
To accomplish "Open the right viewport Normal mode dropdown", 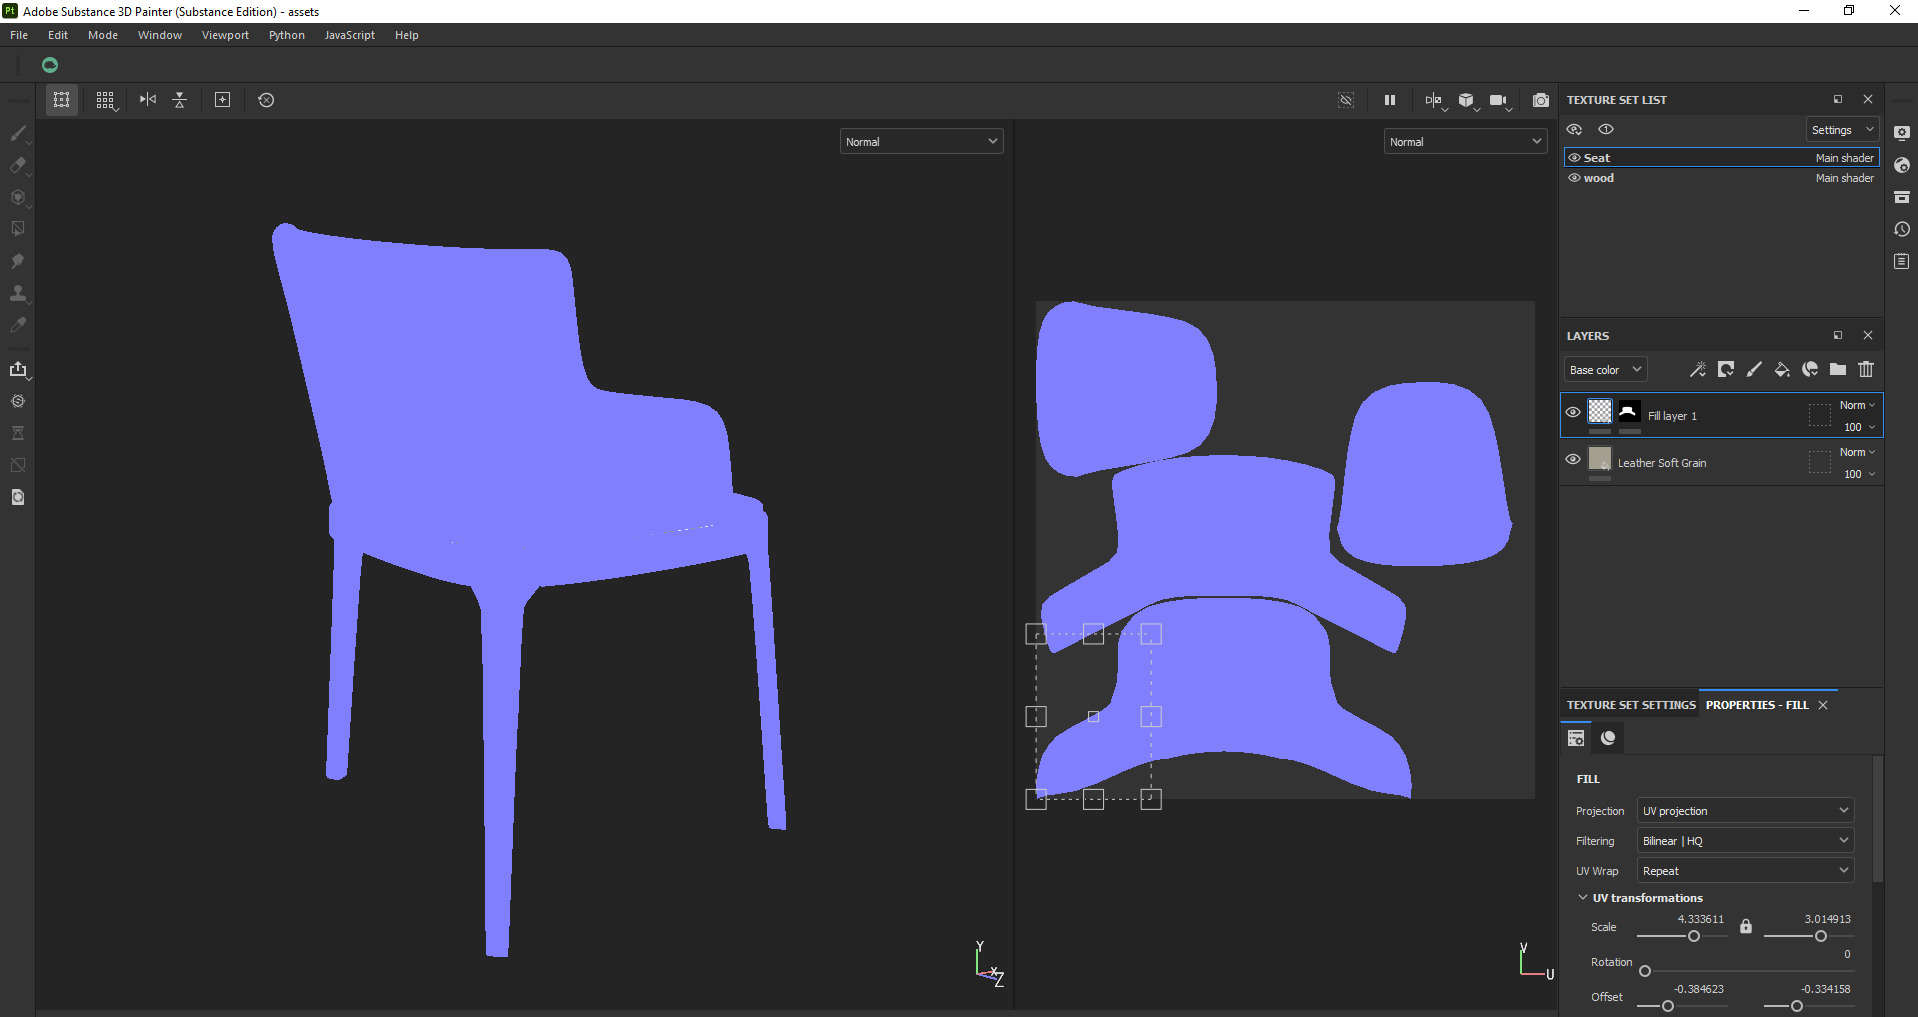I will pos(1465,142).
